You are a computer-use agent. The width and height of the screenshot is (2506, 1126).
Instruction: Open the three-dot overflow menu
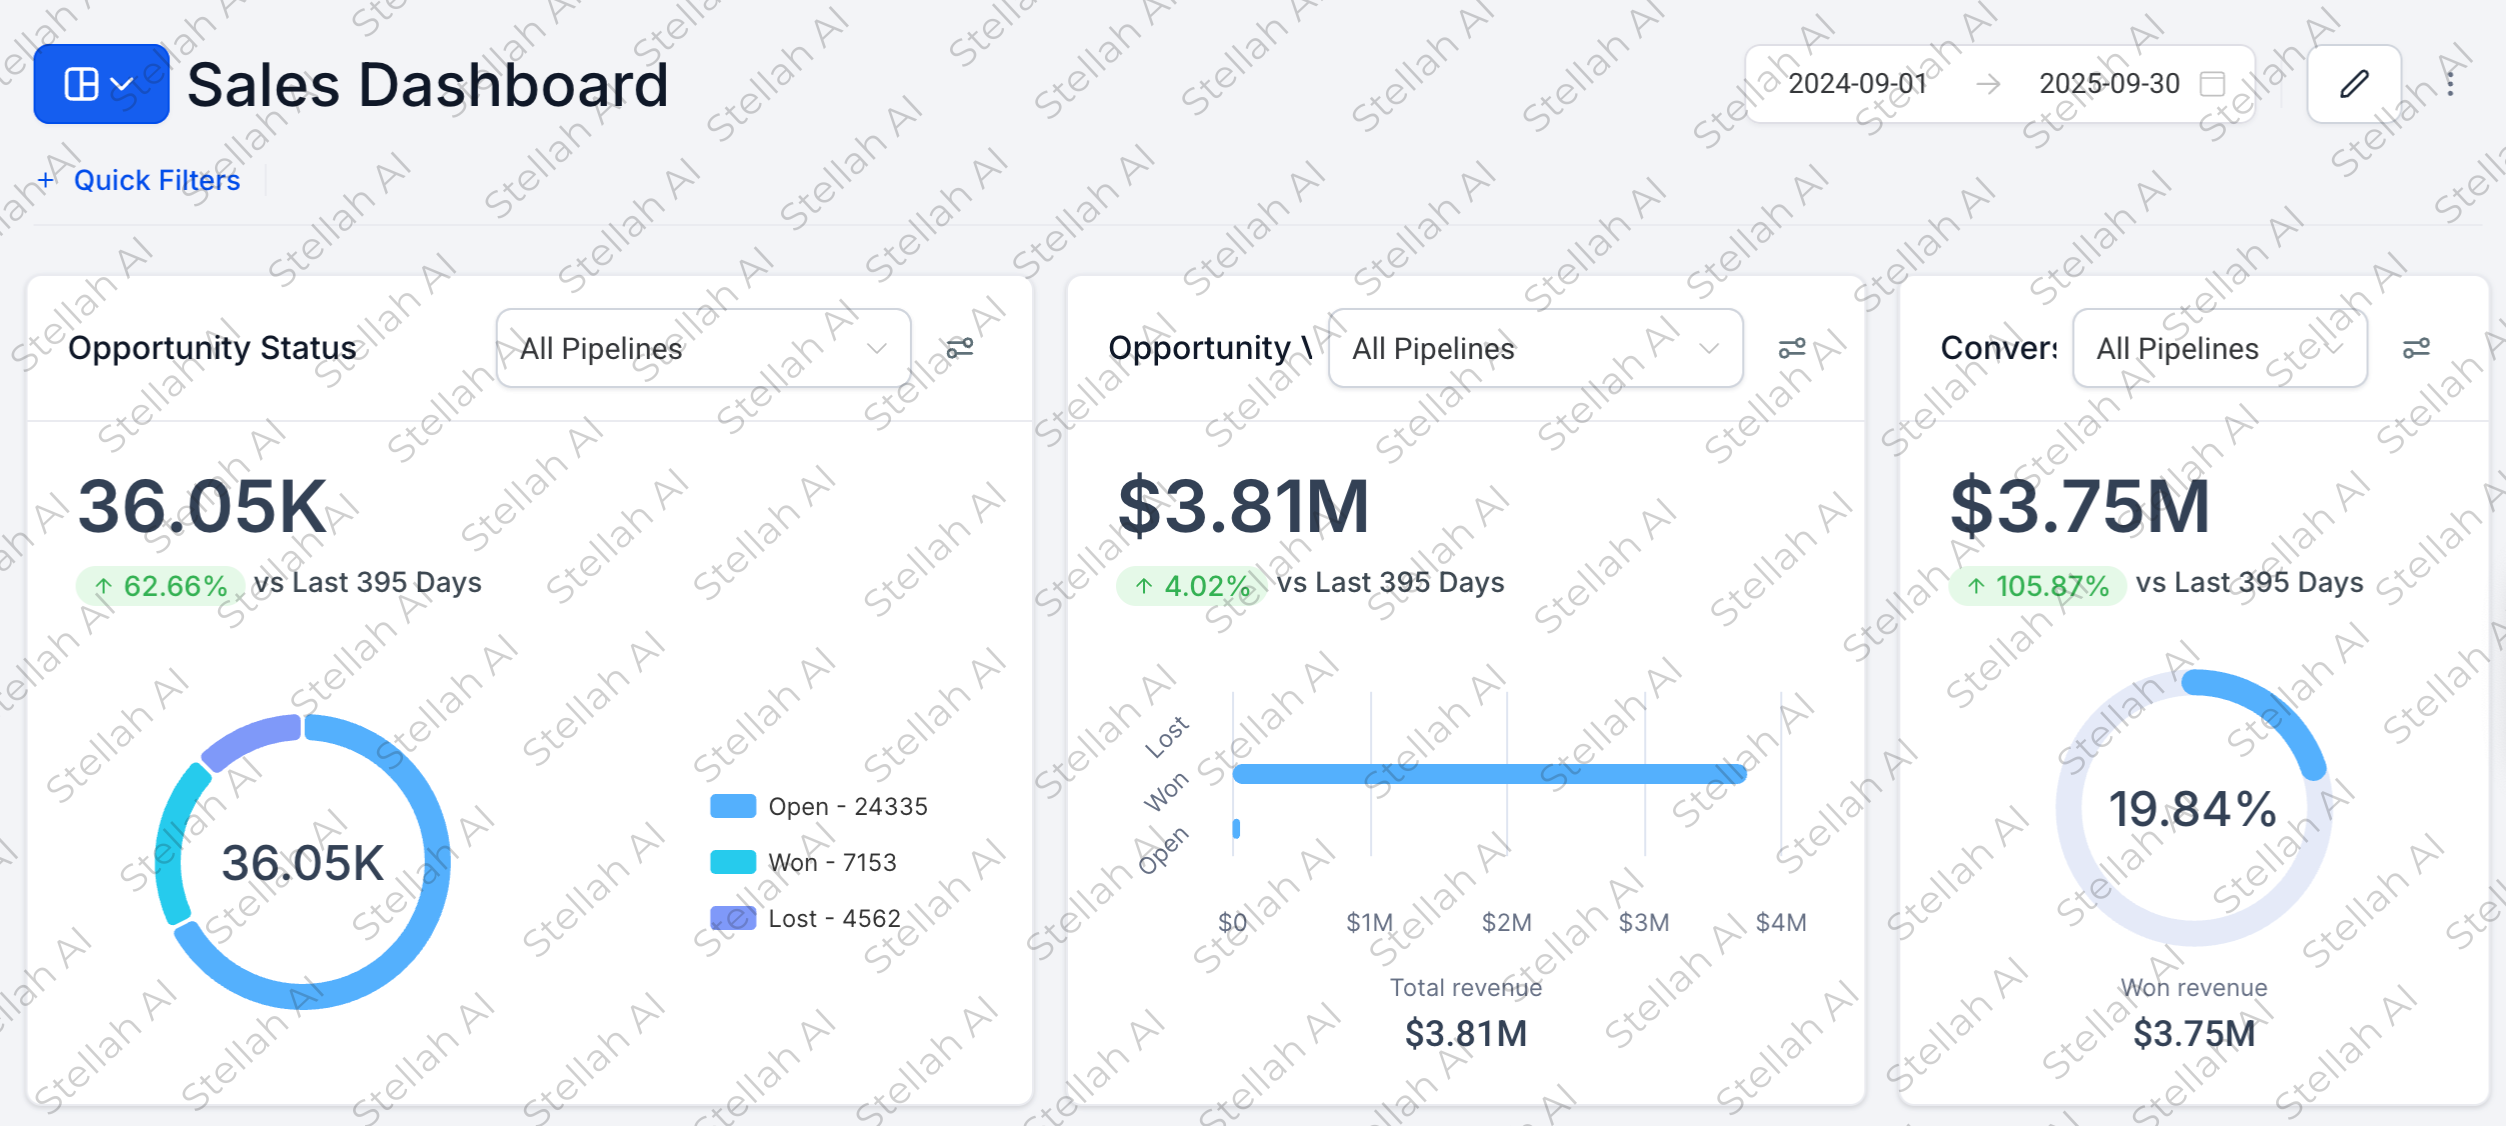(x=2451, y=84)
